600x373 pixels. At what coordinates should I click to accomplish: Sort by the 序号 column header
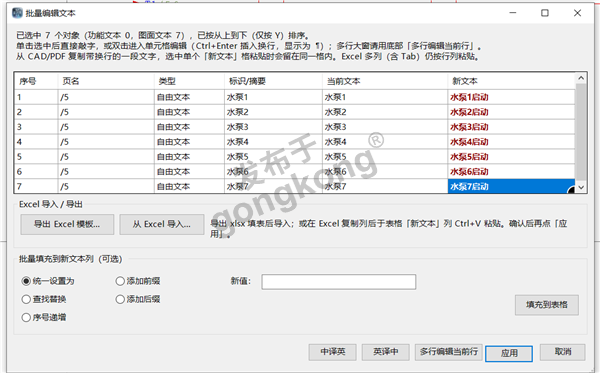pos(36,81)
